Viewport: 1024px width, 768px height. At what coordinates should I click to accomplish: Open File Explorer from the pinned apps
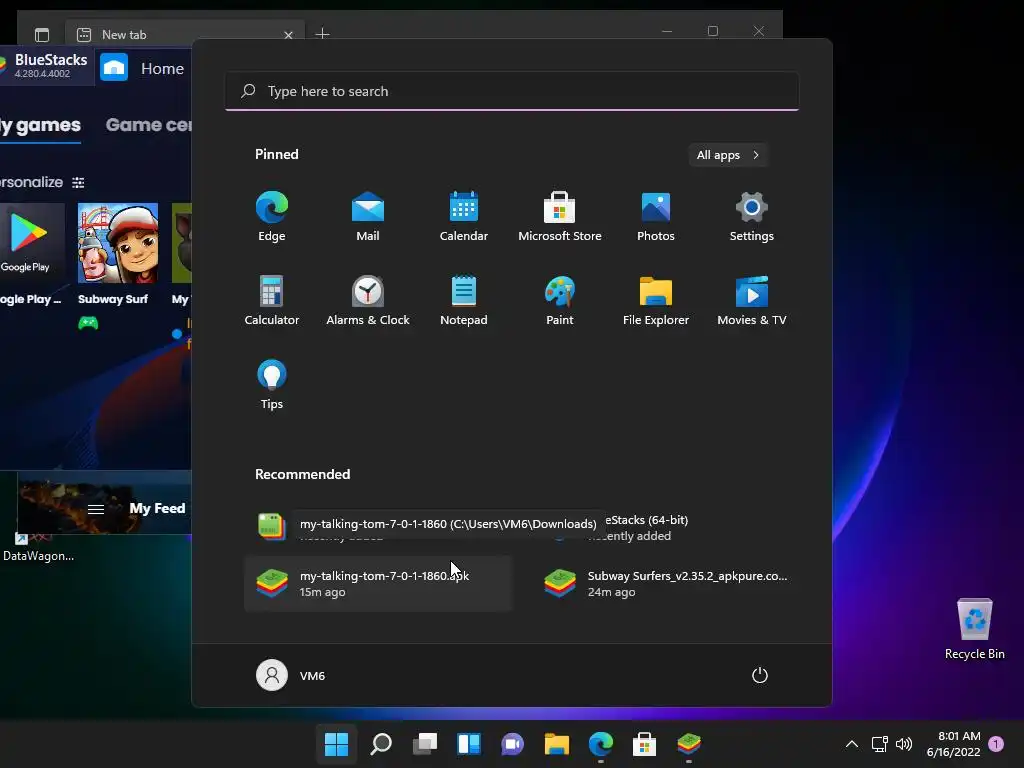[x=656, y=300]
